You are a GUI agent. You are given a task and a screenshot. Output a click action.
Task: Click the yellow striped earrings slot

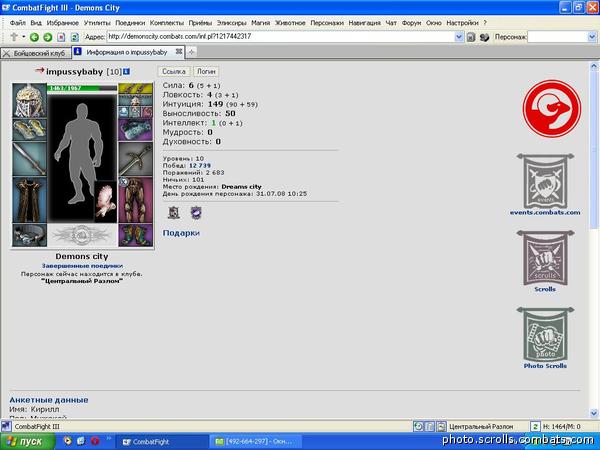135,88
